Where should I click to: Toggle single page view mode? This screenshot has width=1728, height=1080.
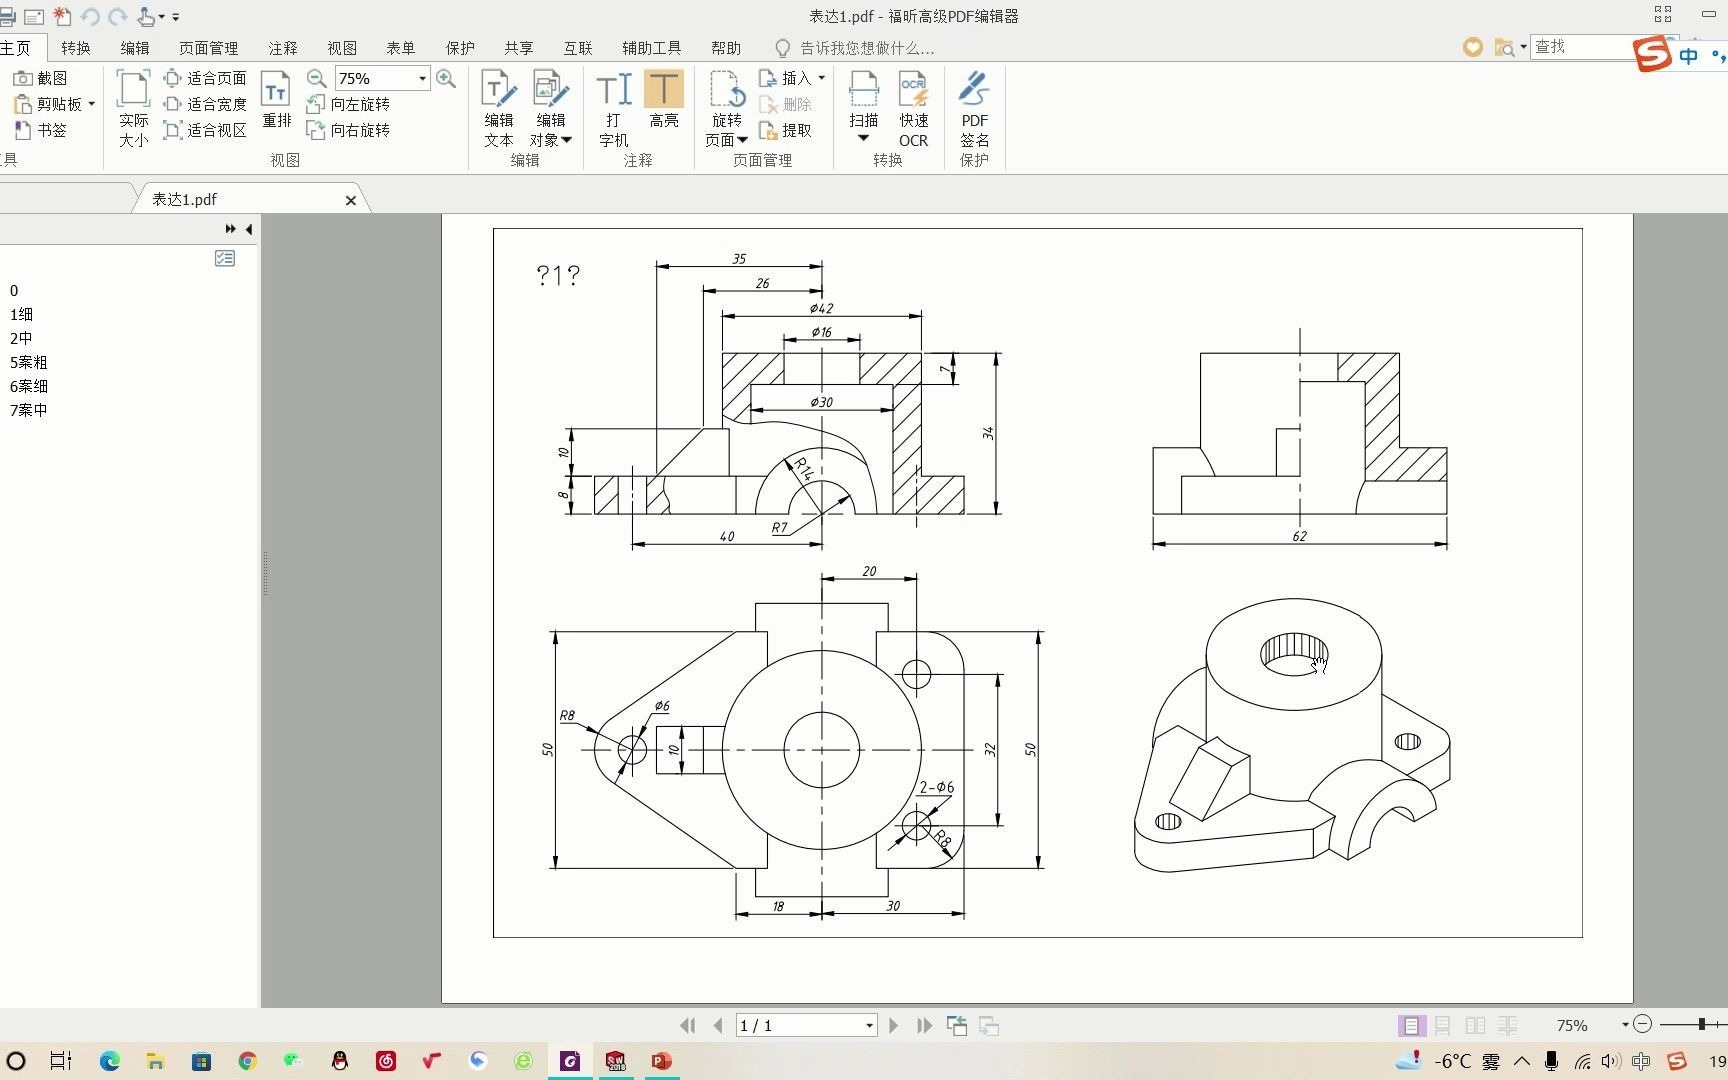point(1411,1025)
